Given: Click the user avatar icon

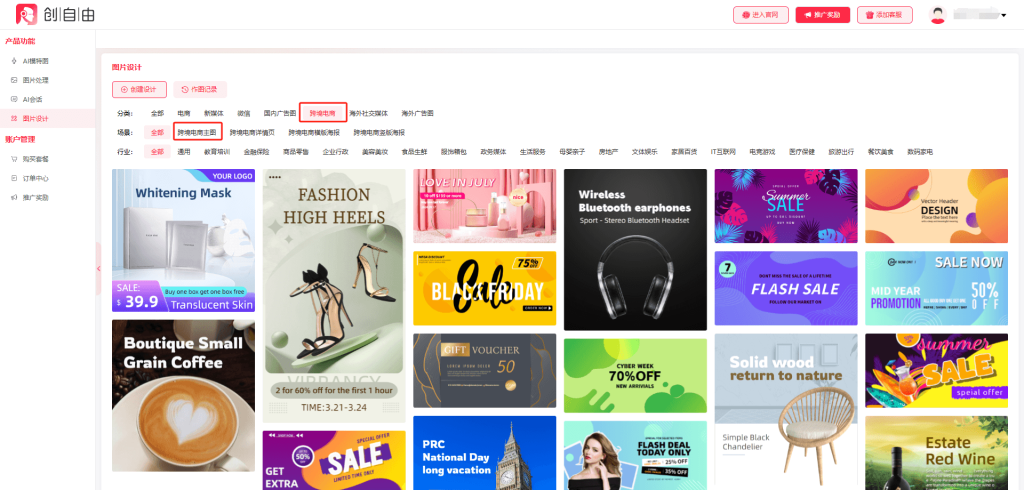Looking at the screenshot, I should click(x=937, y=15).
